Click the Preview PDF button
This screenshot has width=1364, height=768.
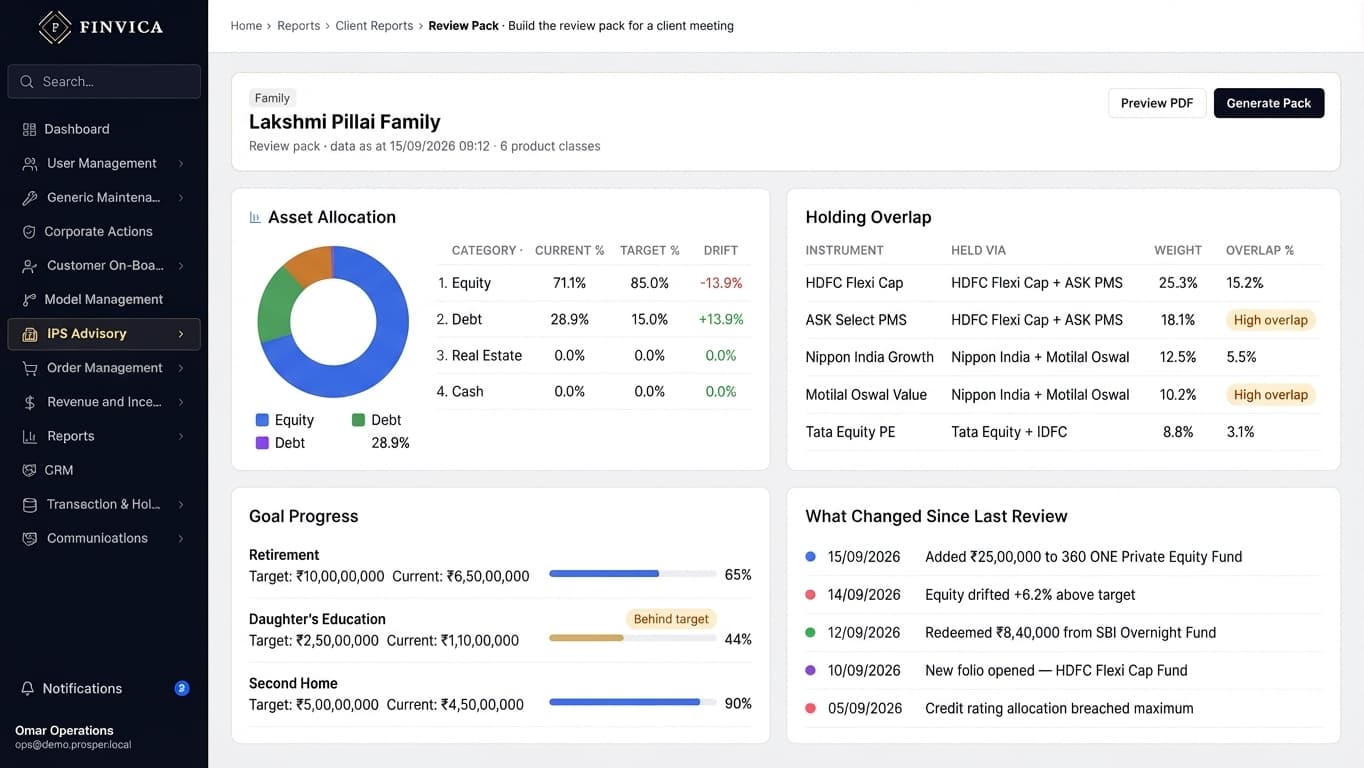(x=1157, y=103)
